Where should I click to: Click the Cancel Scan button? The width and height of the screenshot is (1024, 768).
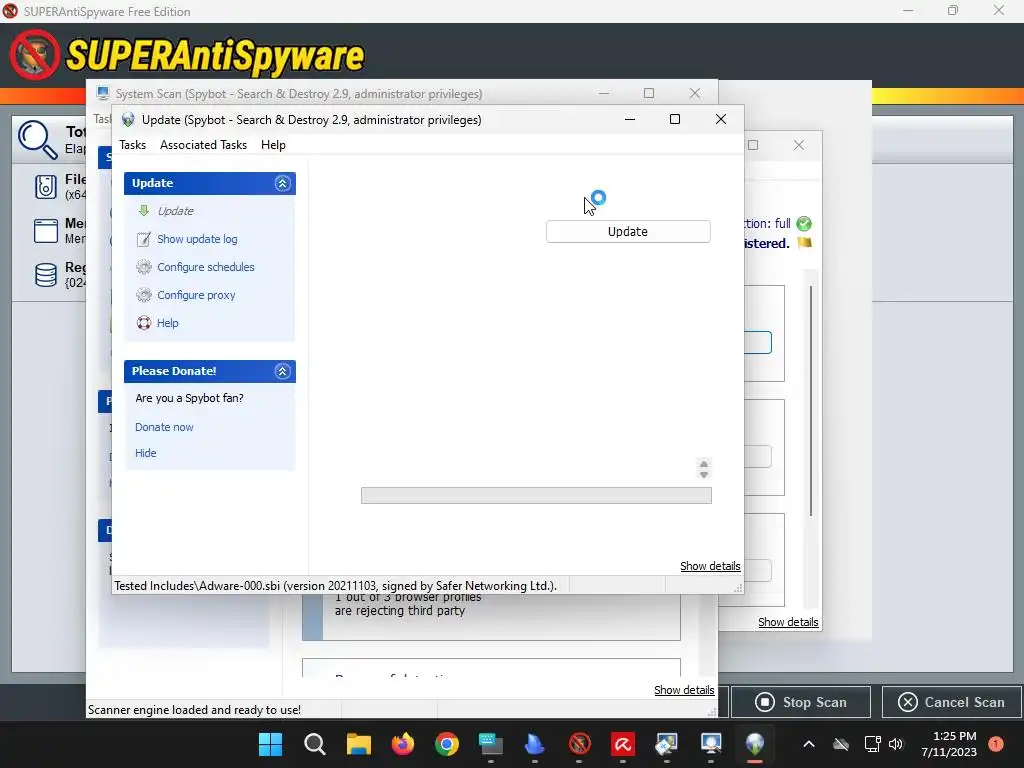(x=952, y=702)
